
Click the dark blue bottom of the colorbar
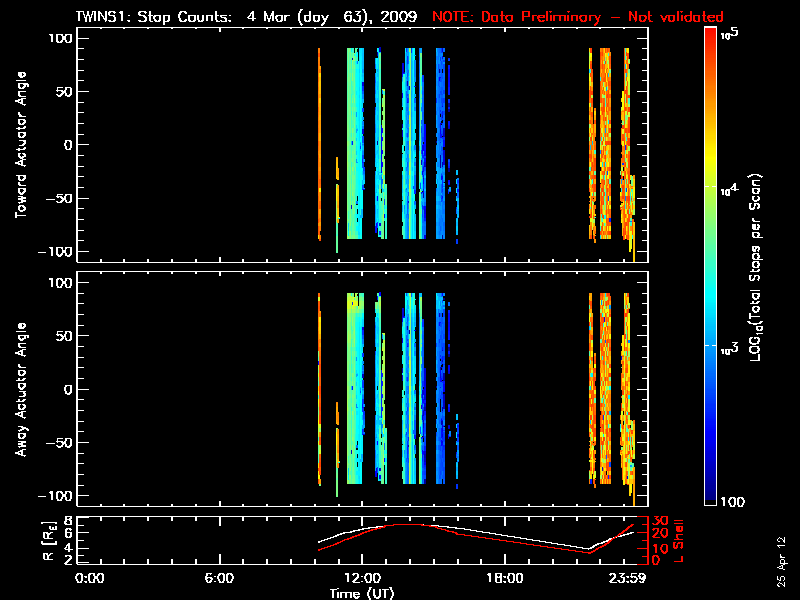point(710,500)
